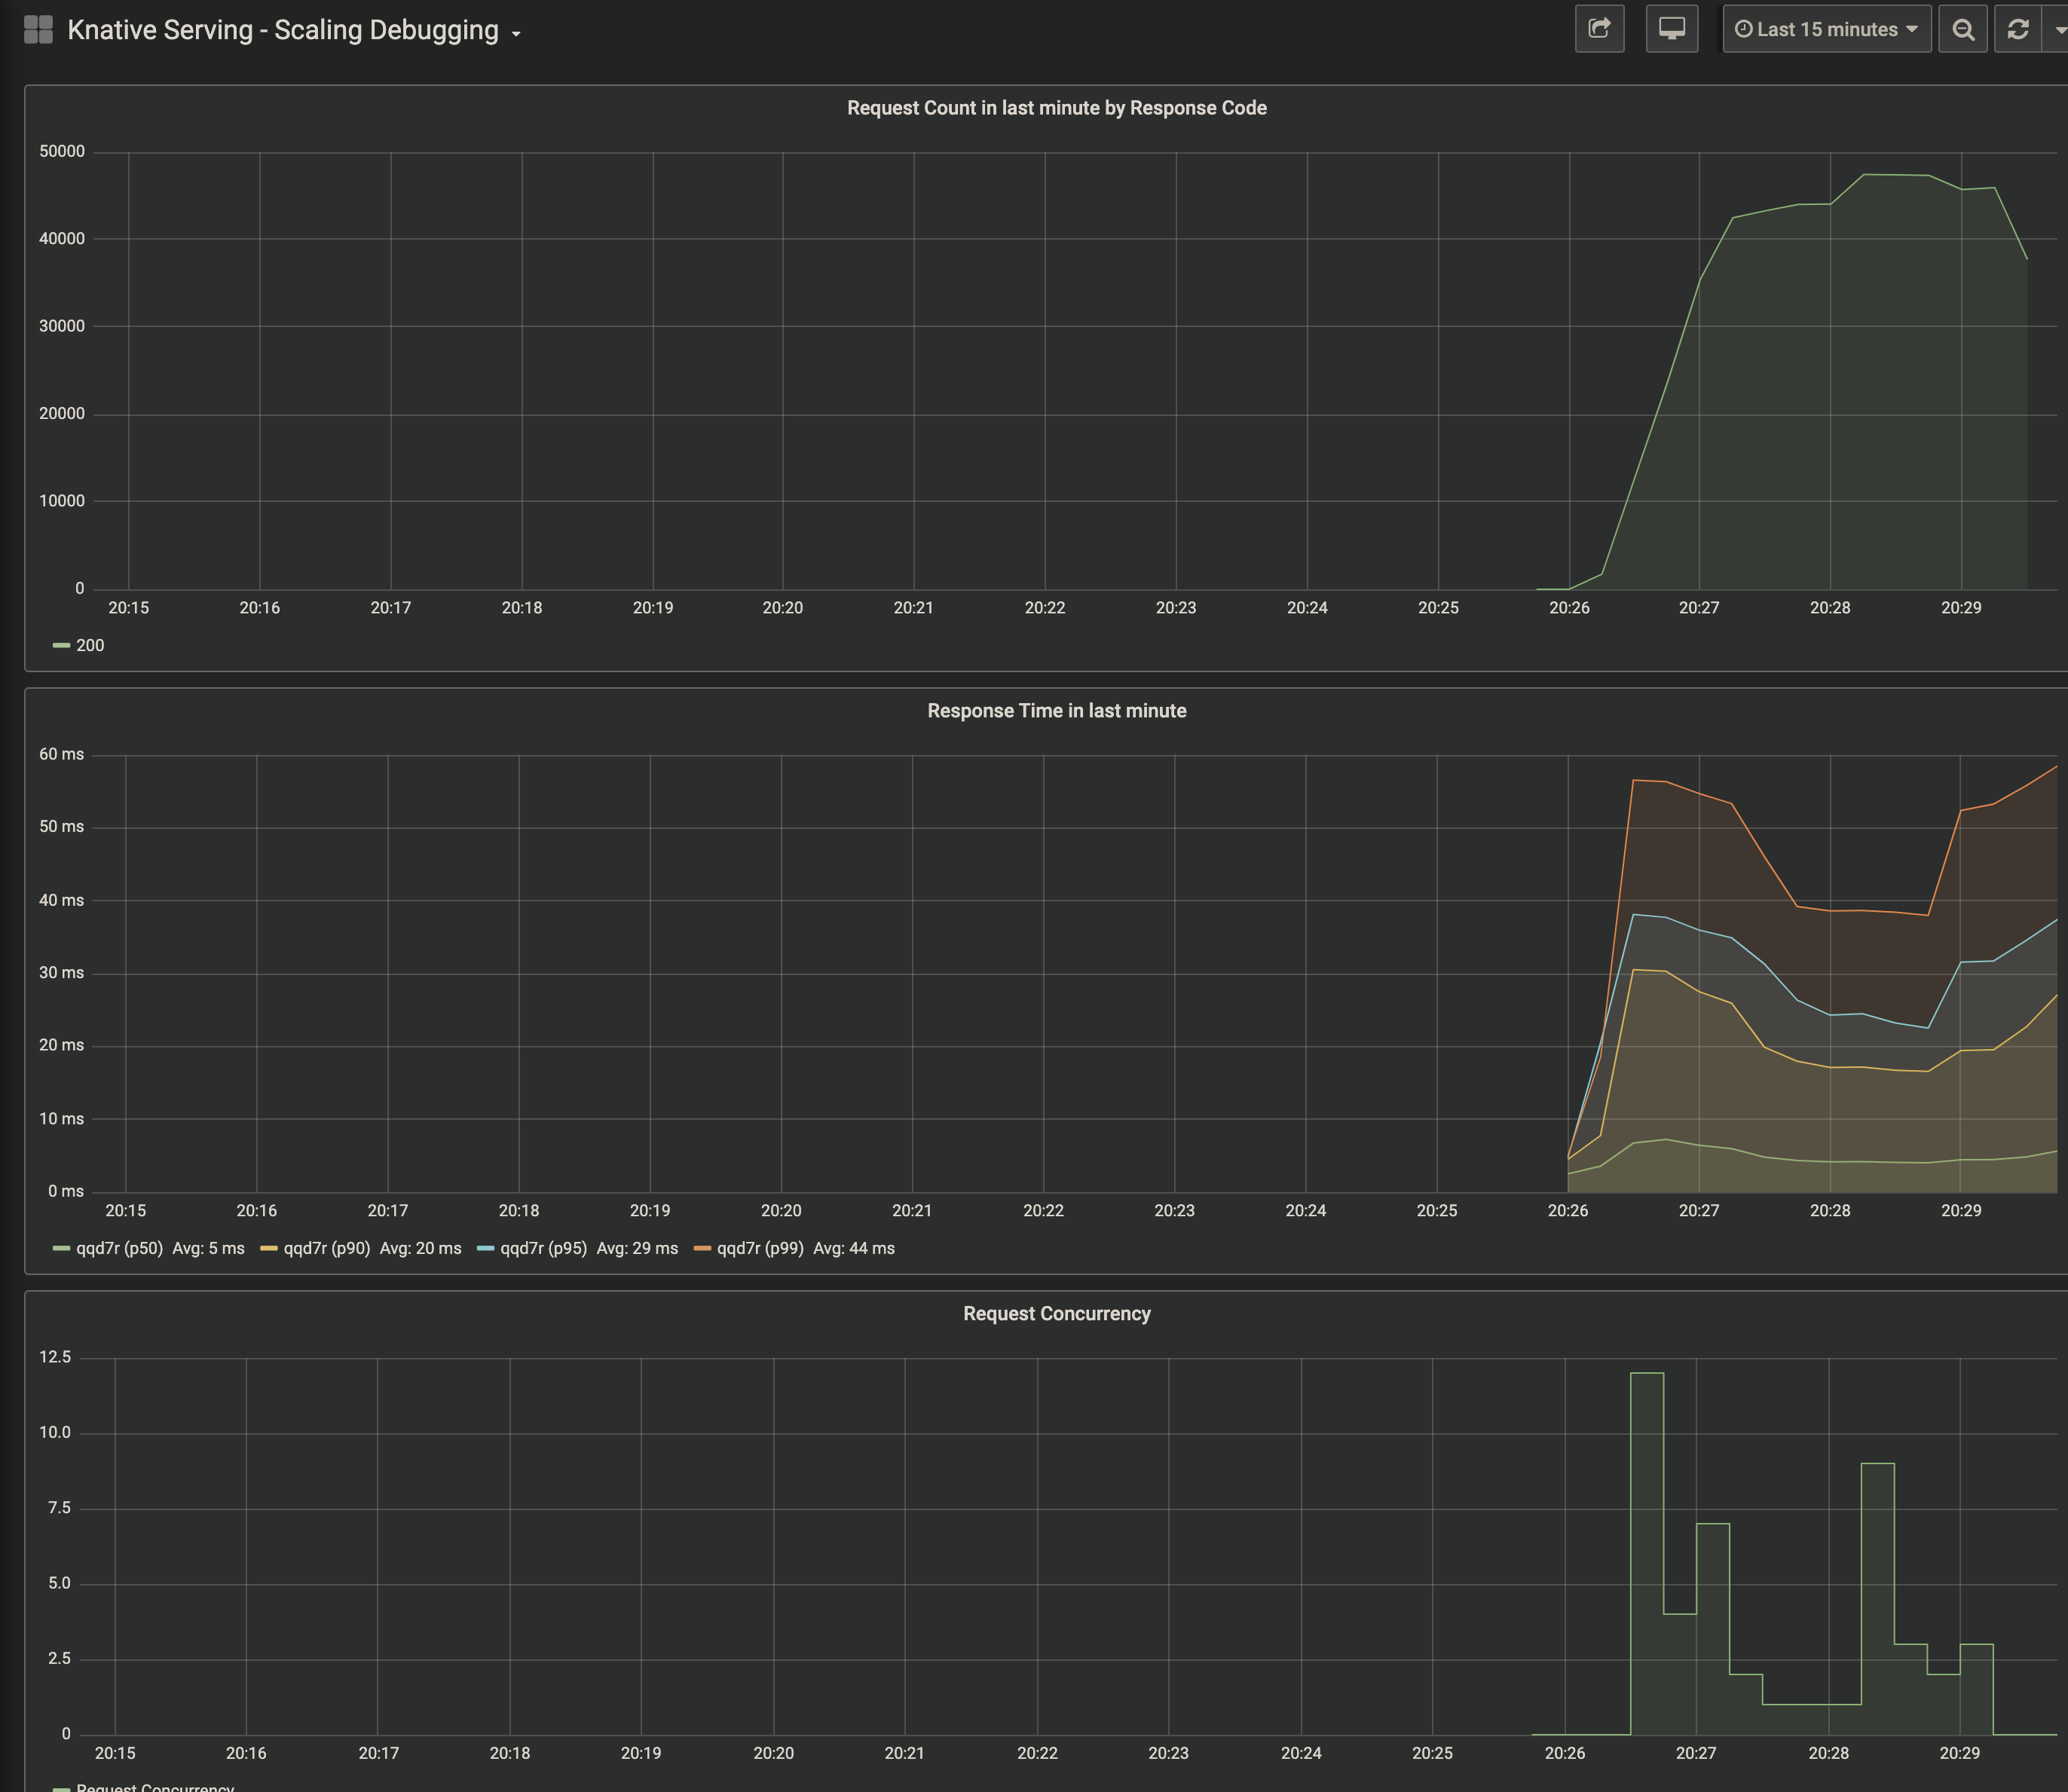Click the refresh dashboard icon

[2017, 29]
